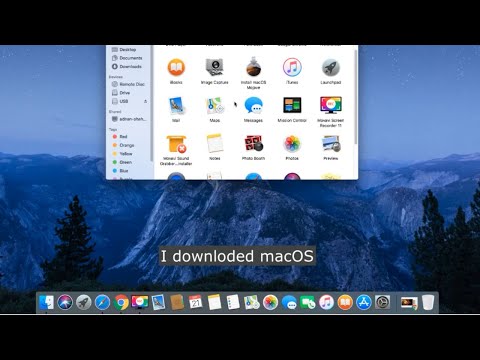Open Reminders from the Dock

(x=233, y=303)
